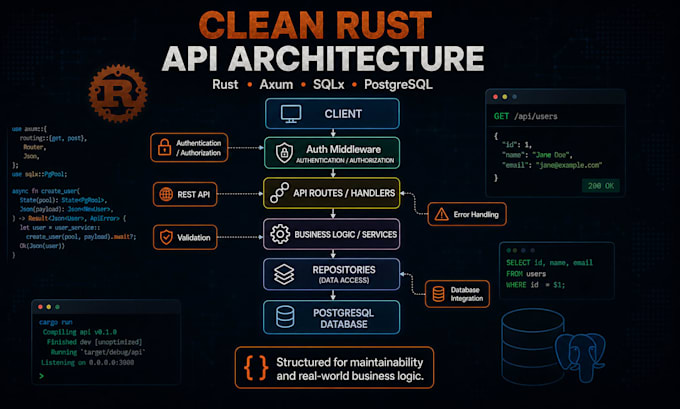Click the 200 OK status badge

[x=601, y=186]
